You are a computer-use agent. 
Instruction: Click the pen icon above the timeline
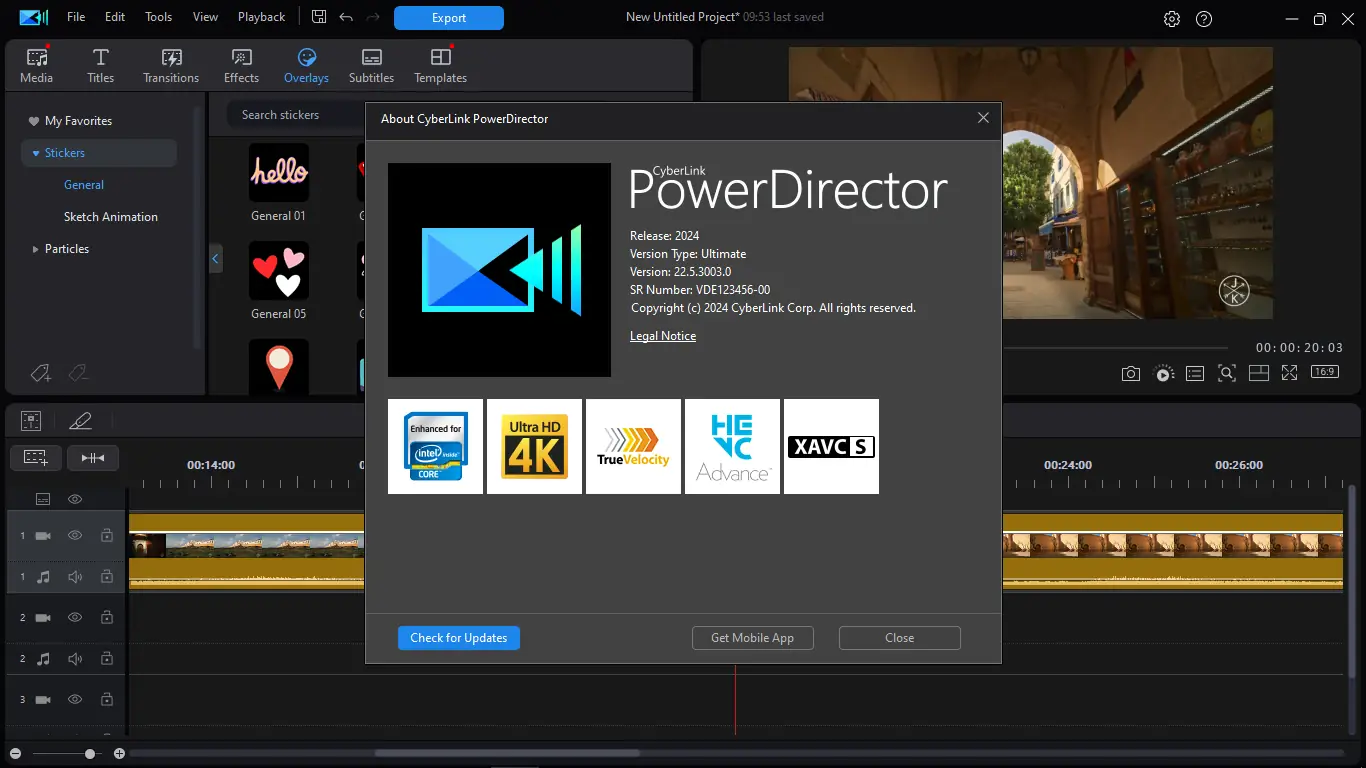pos(80,421)
